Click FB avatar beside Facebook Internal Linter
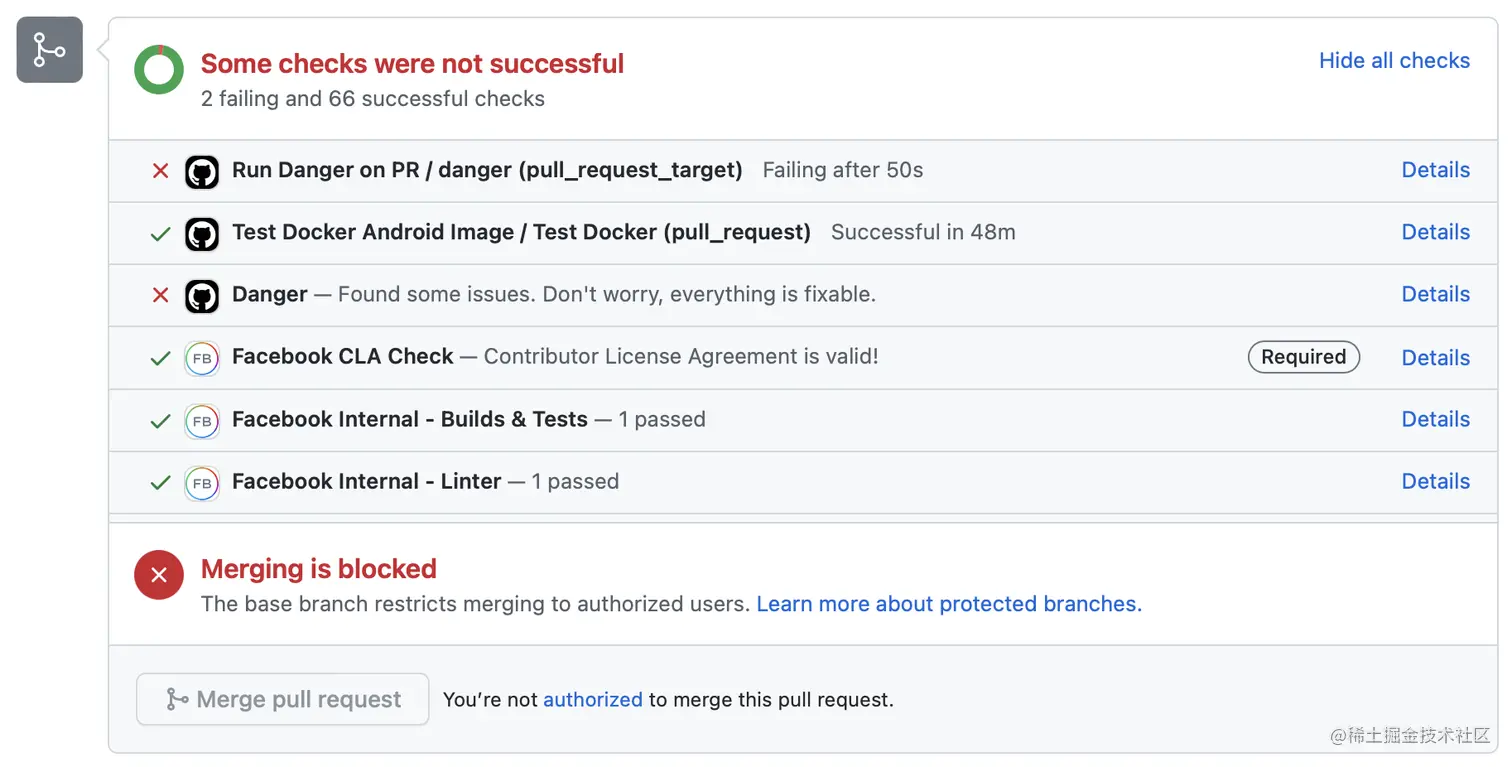Screen dimensions: 1512x767 (202, 483)
